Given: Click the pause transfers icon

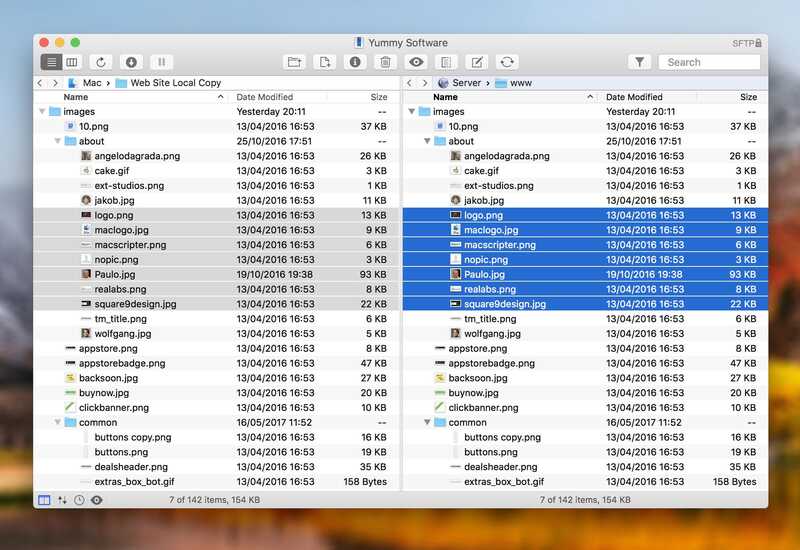Looking at the screenshot, I should point(161,62).
